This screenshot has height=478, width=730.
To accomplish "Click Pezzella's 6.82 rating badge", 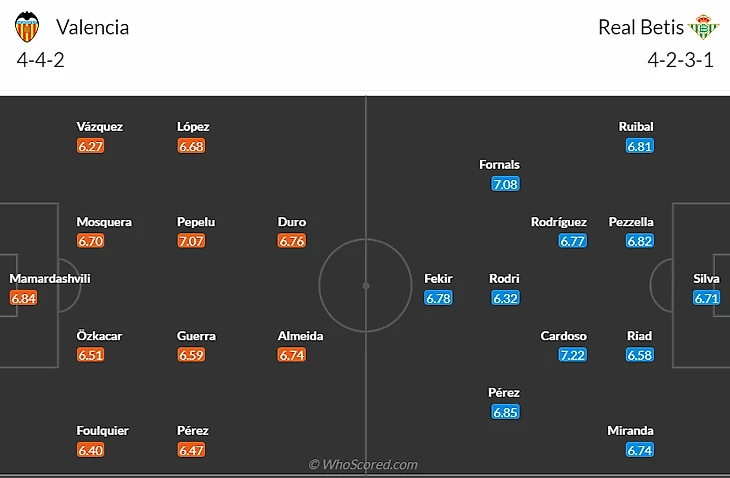I will pos(640,241).
